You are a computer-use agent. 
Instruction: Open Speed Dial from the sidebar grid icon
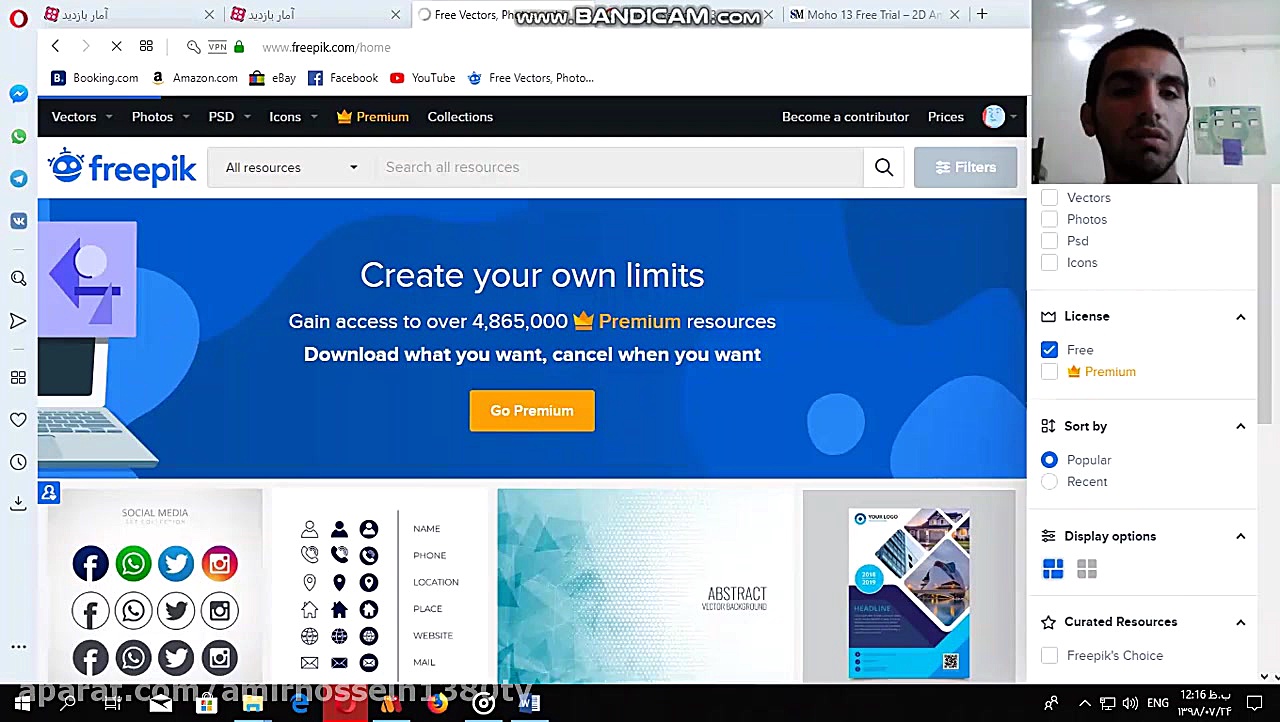pyautogui.click(x=18, y=377)
